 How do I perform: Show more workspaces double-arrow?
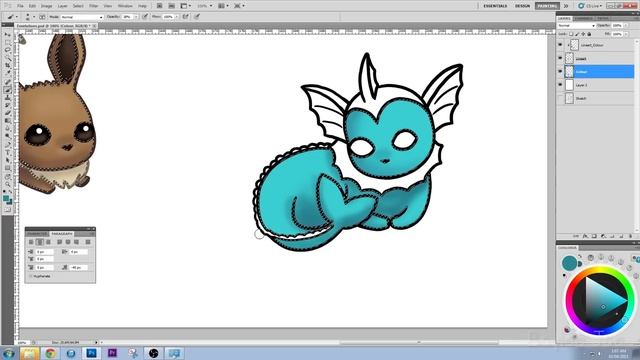[566, 6]
